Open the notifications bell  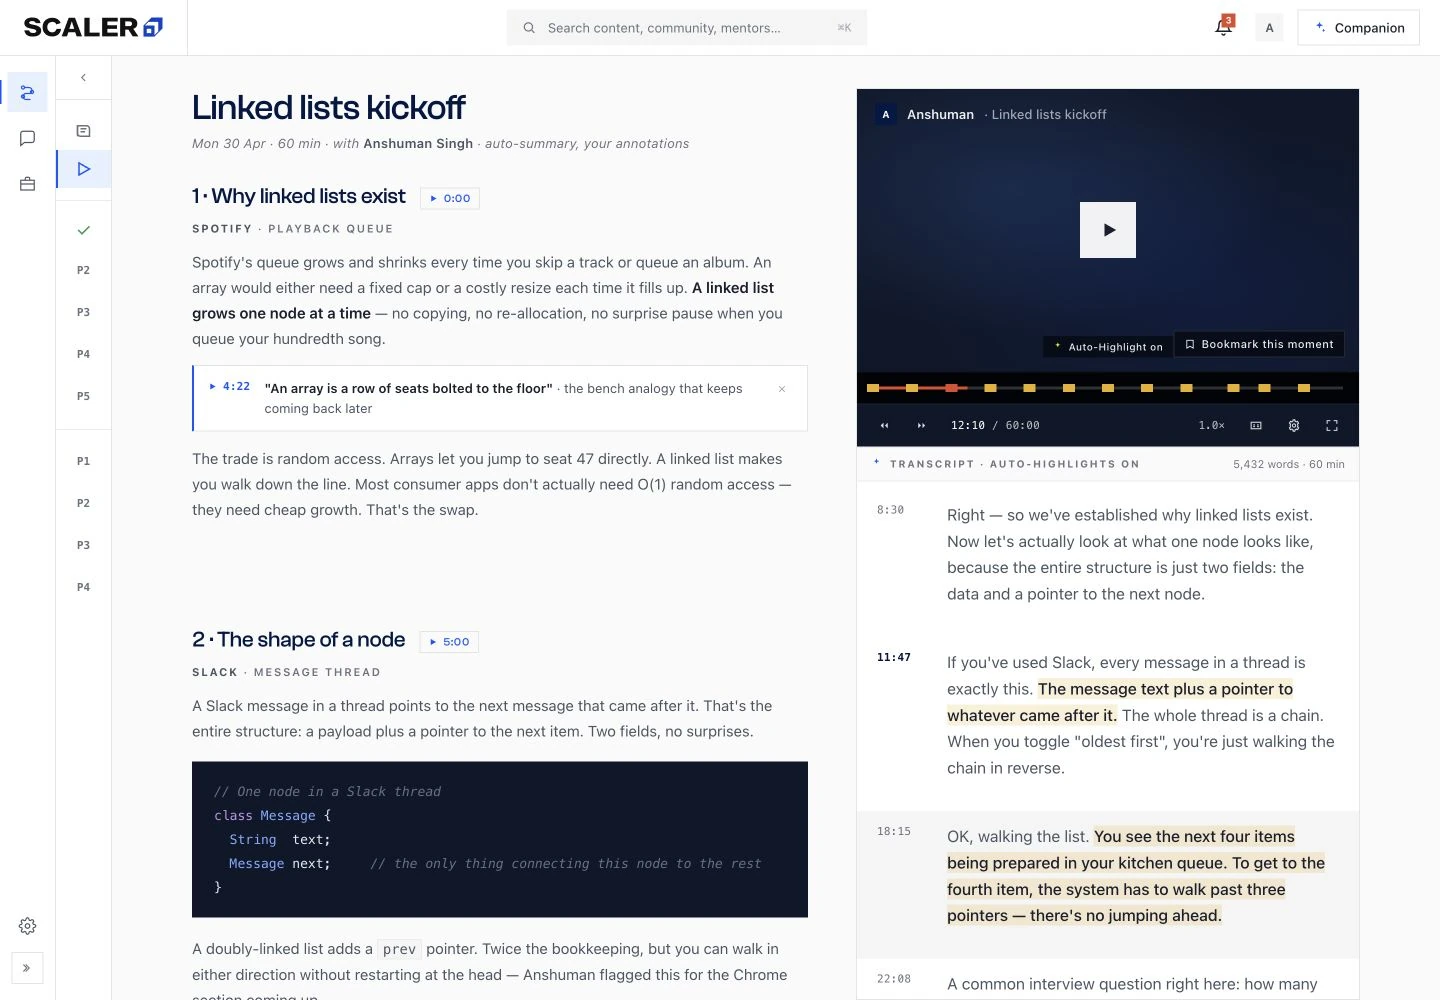tap(1223, 27)
